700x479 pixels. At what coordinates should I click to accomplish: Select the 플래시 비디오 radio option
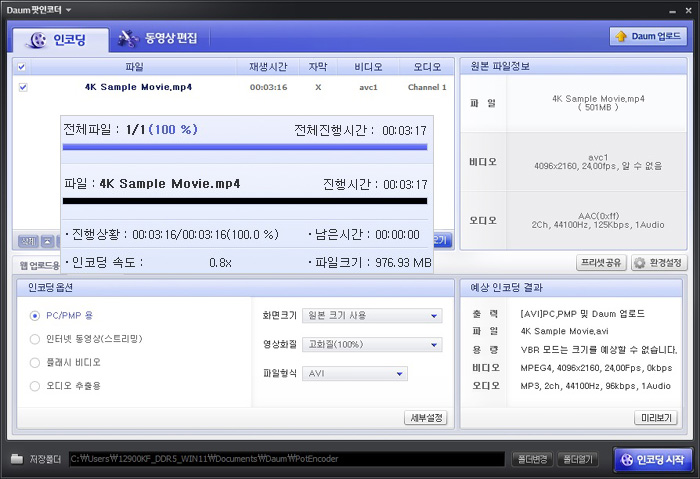(x=35, y=362)
